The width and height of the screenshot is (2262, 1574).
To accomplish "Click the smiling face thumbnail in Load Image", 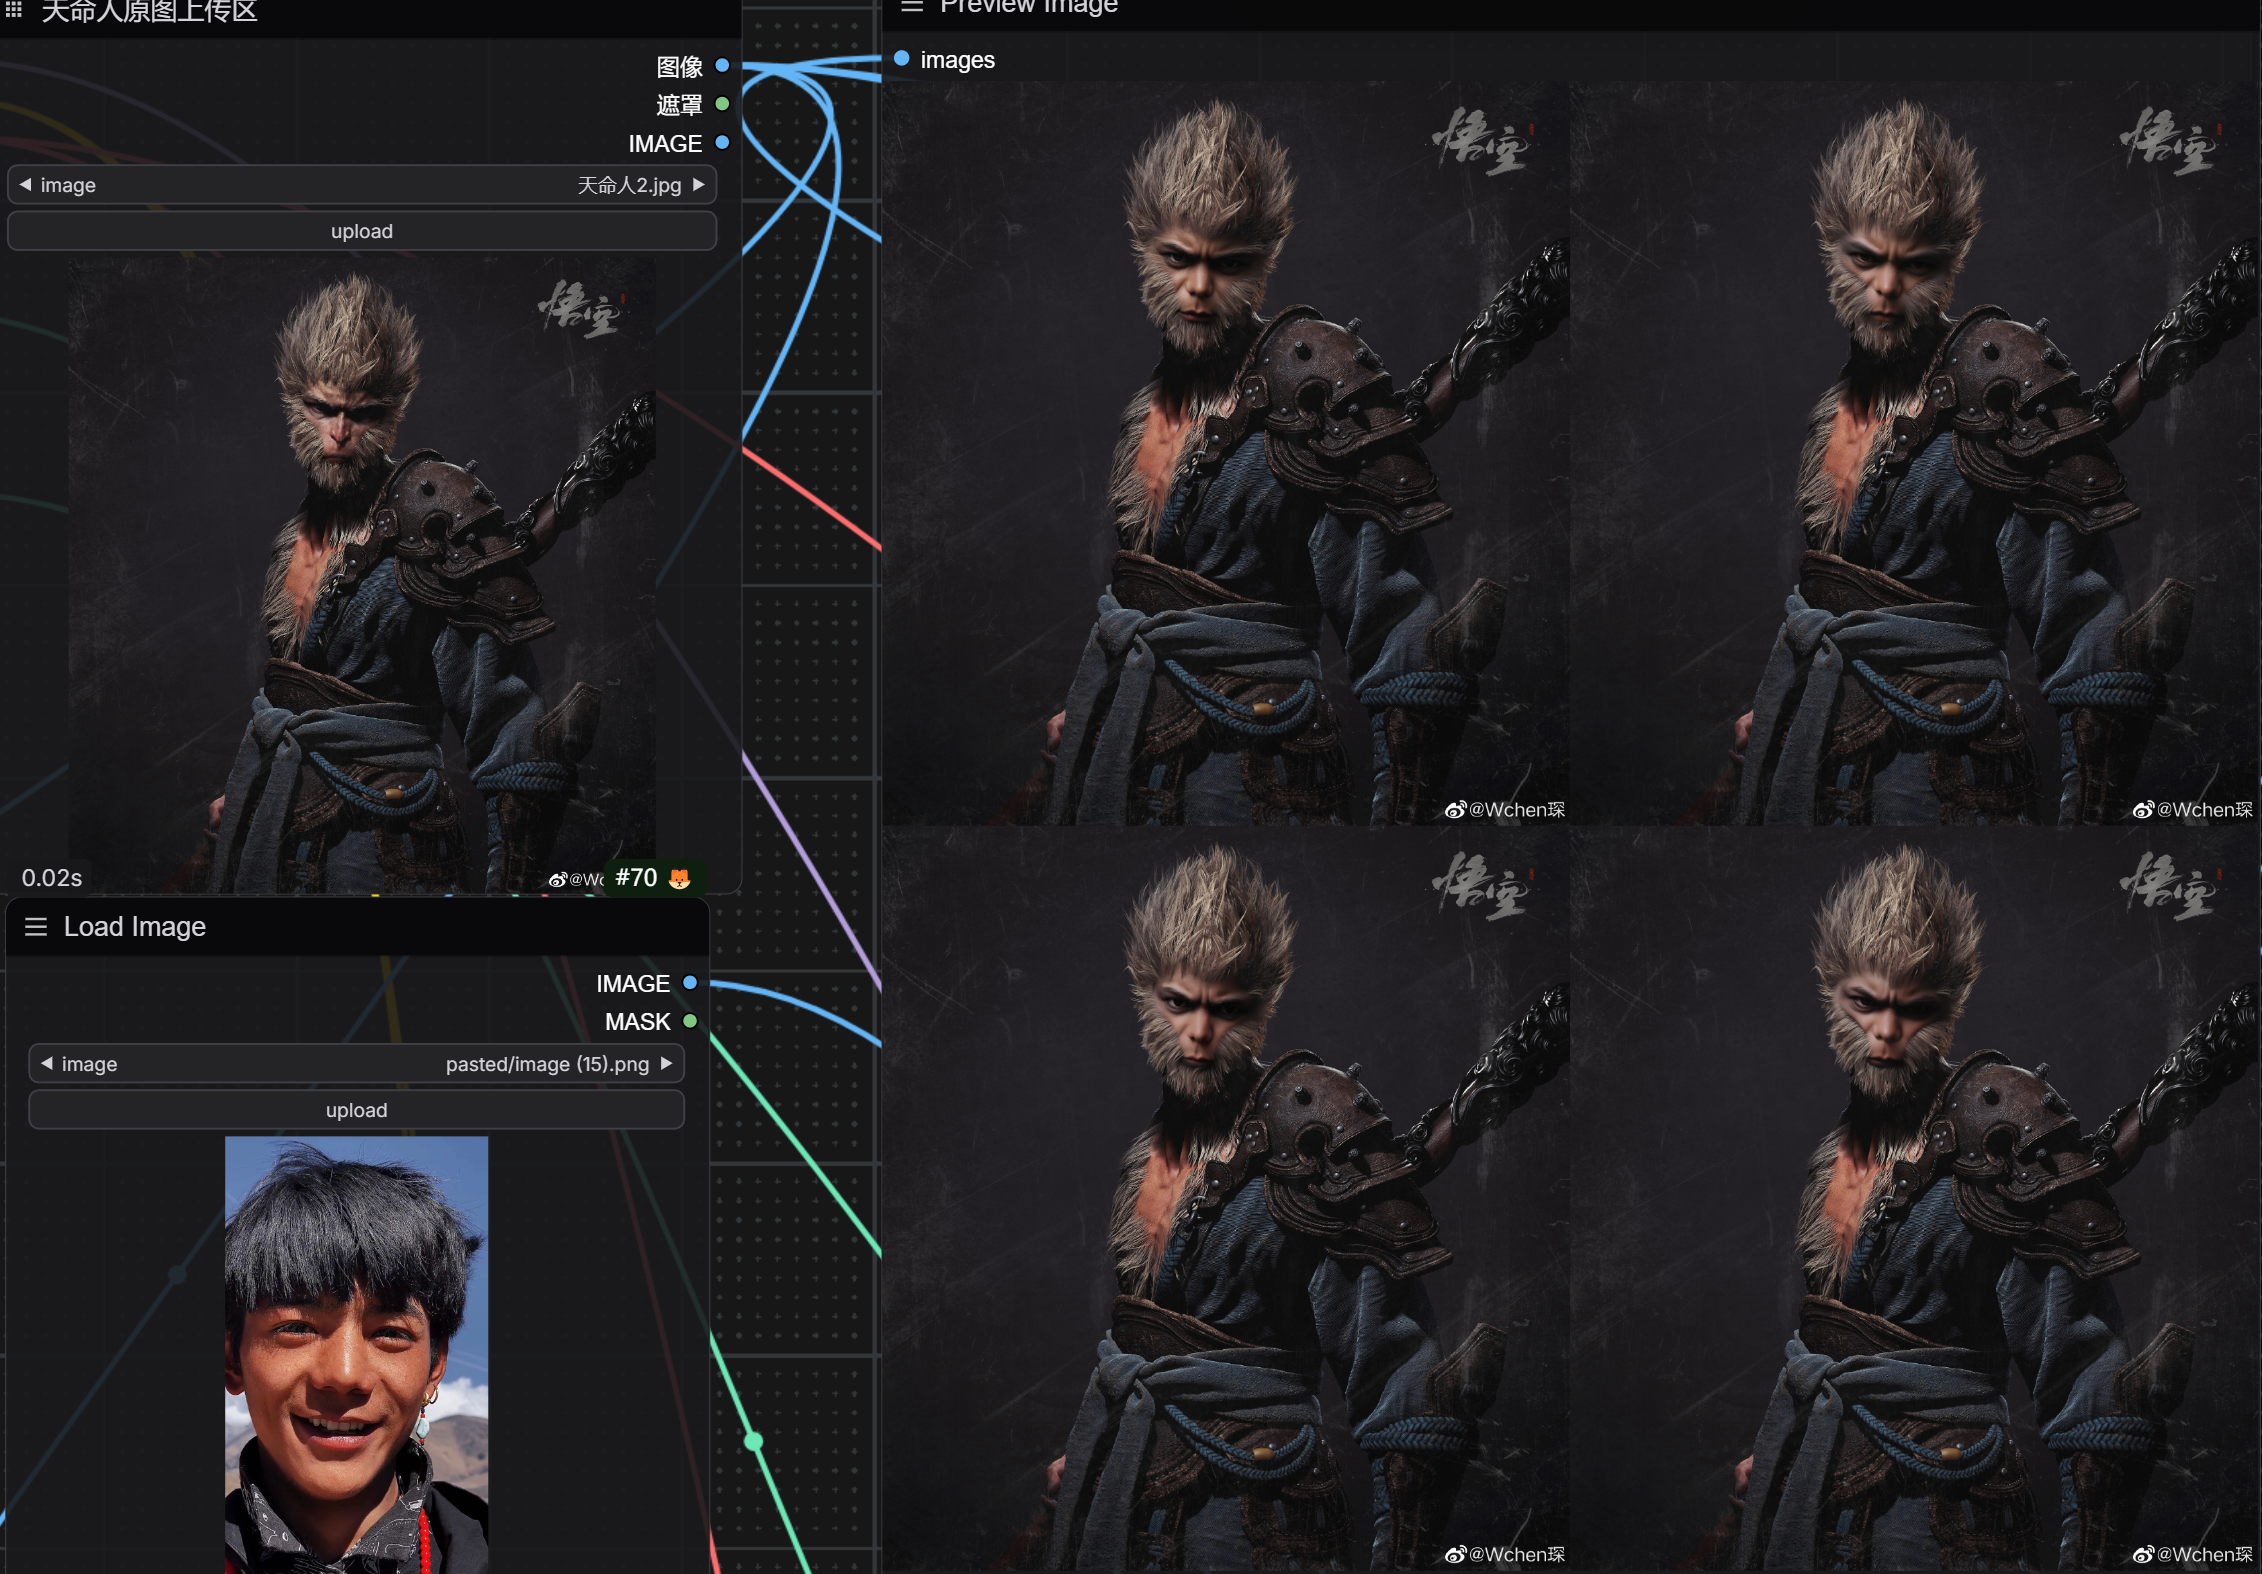I will pos(356,1354).
